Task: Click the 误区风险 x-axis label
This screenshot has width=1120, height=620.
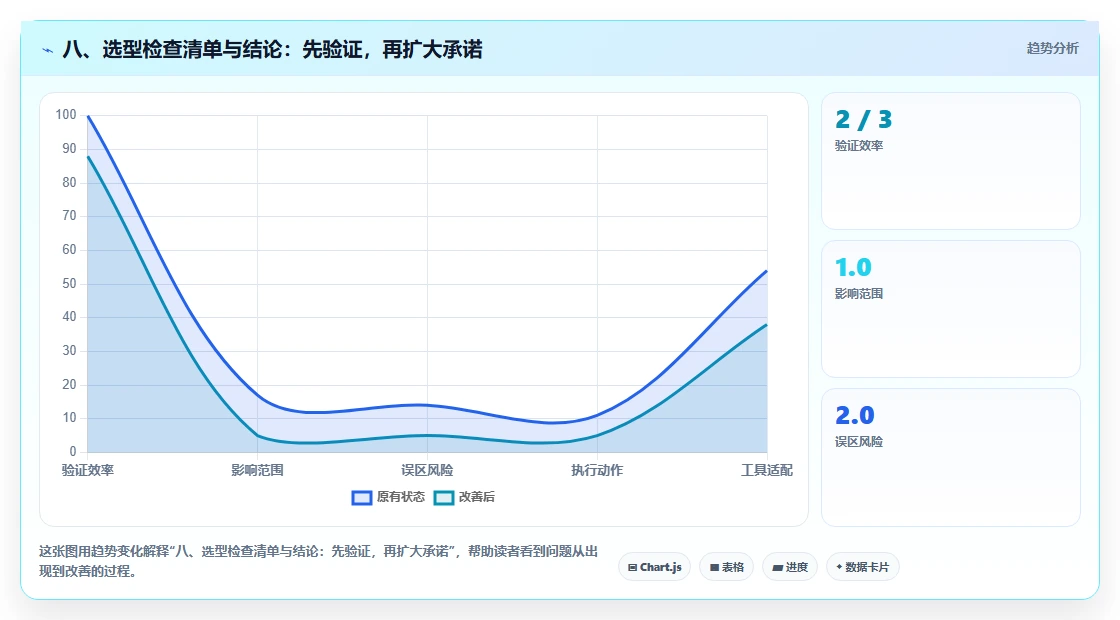Action: 427,470
